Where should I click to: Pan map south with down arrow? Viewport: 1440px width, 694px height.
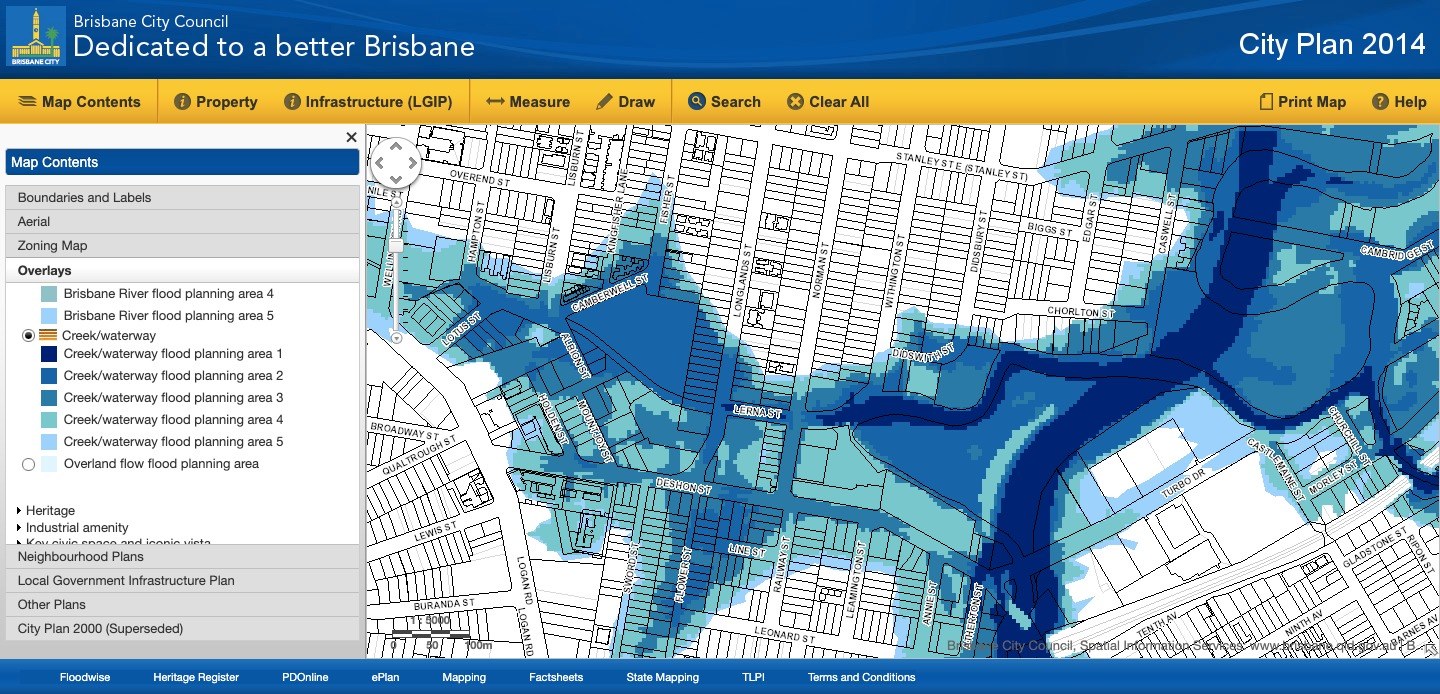[396, 180]
